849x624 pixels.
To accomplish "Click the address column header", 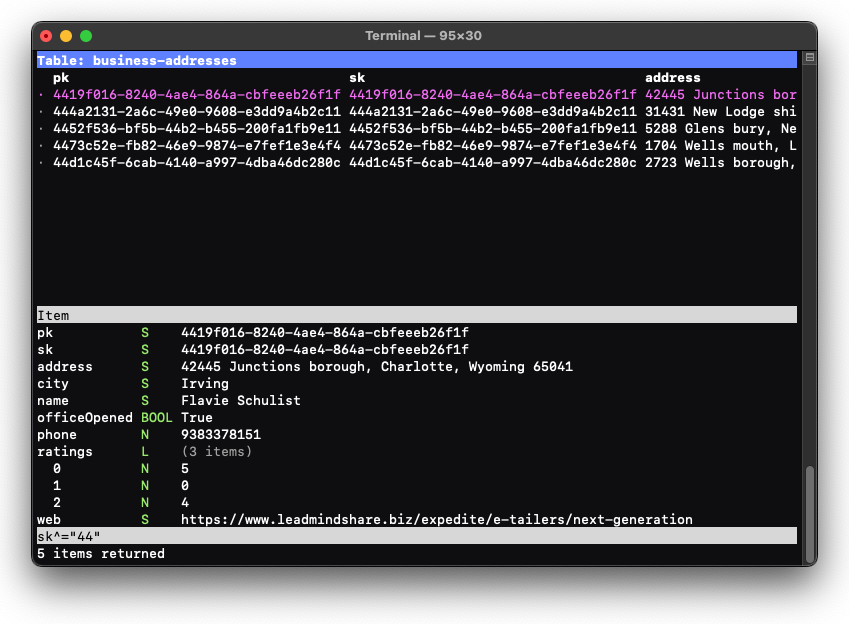I will [x=672, y=78].
